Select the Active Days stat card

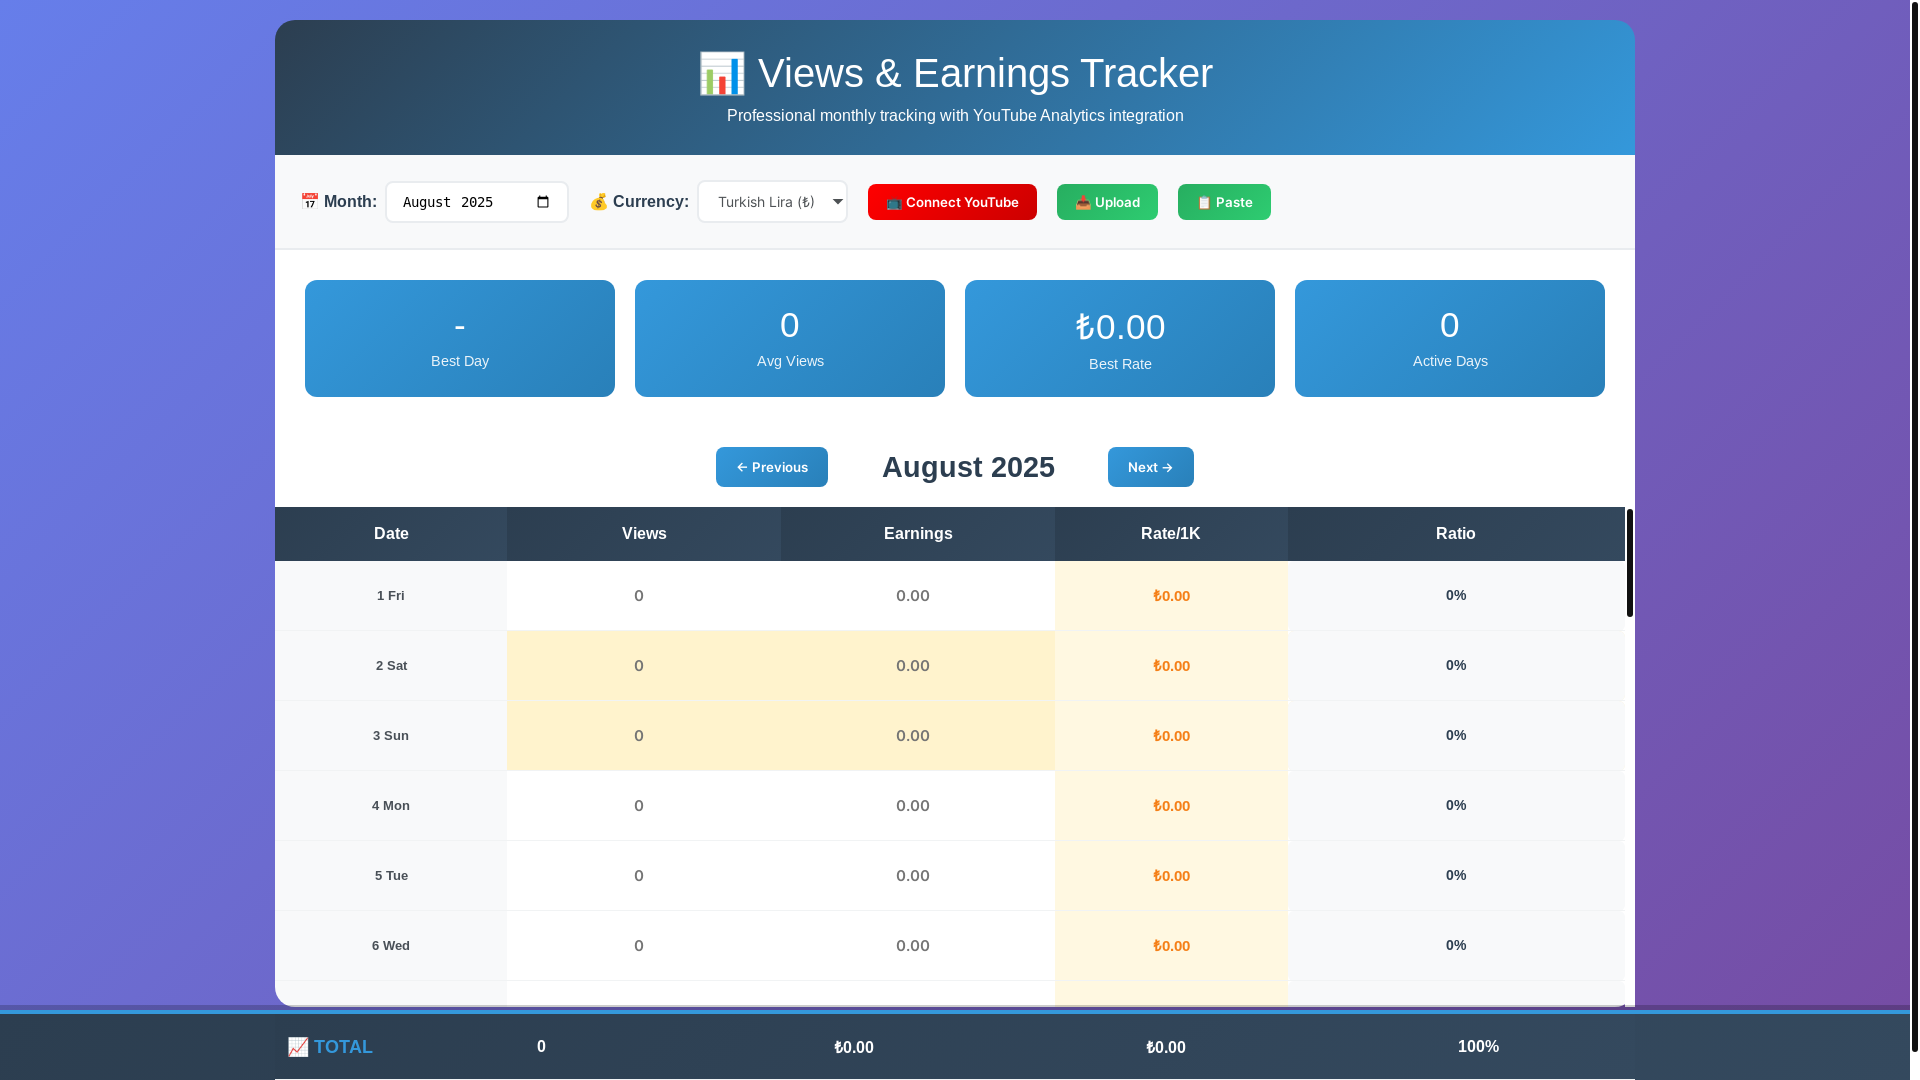tap(1450, 338)
